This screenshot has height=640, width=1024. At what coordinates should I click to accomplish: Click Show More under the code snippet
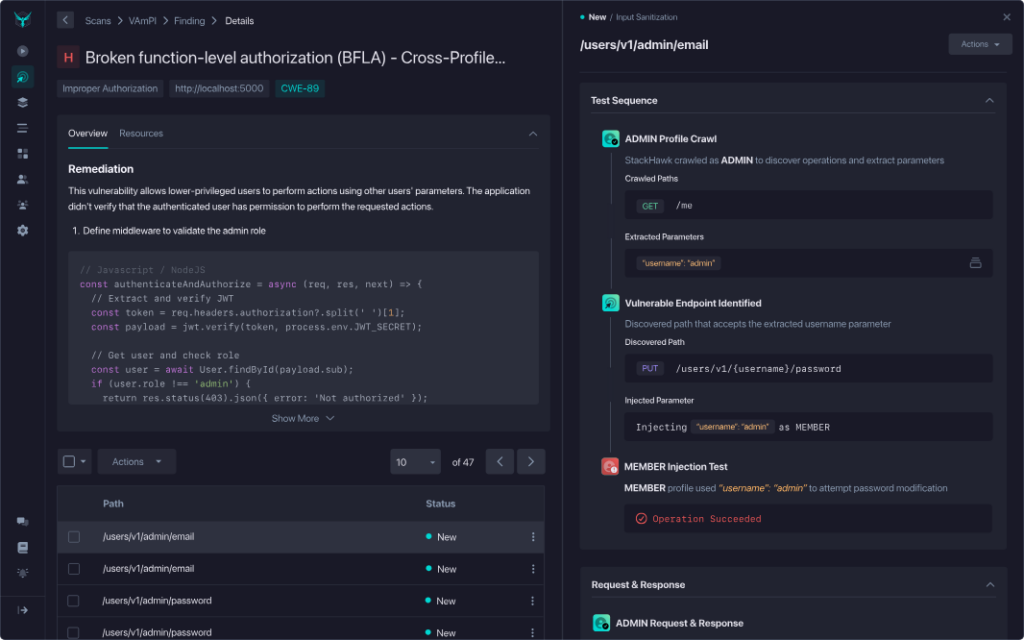point(303,418)
